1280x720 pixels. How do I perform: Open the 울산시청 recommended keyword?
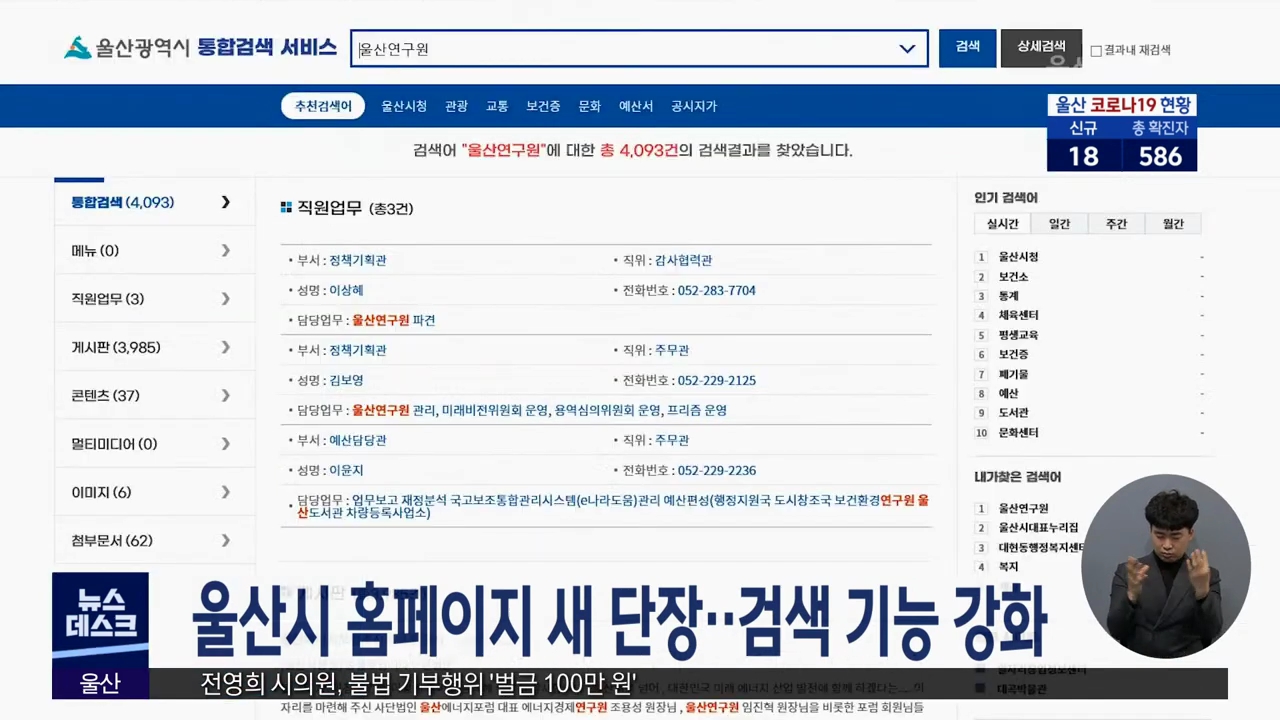[404, 106]
